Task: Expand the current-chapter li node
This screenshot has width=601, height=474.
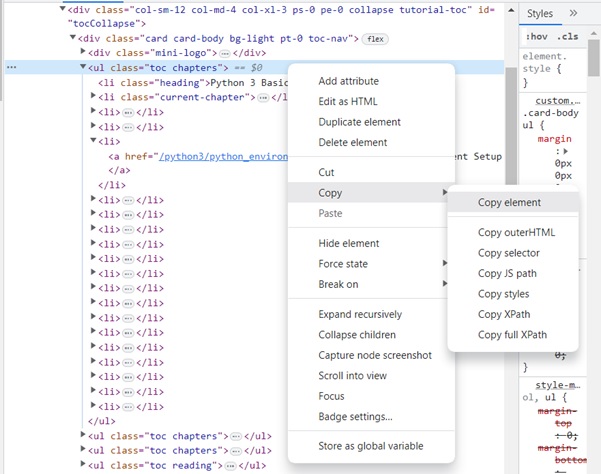Action: click(94, 97)
